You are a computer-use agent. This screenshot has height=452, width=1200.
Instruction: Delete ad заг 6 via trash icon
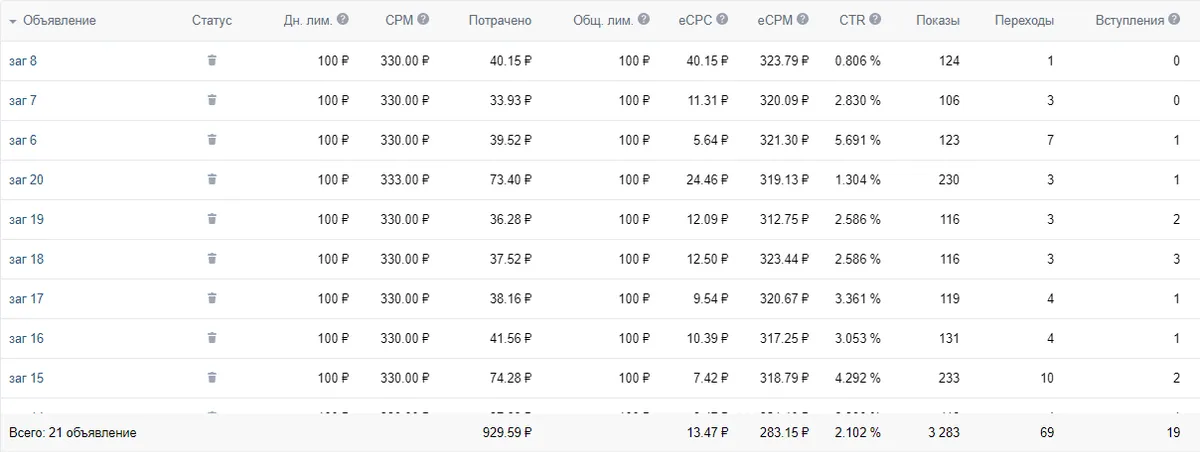[212, 140]
